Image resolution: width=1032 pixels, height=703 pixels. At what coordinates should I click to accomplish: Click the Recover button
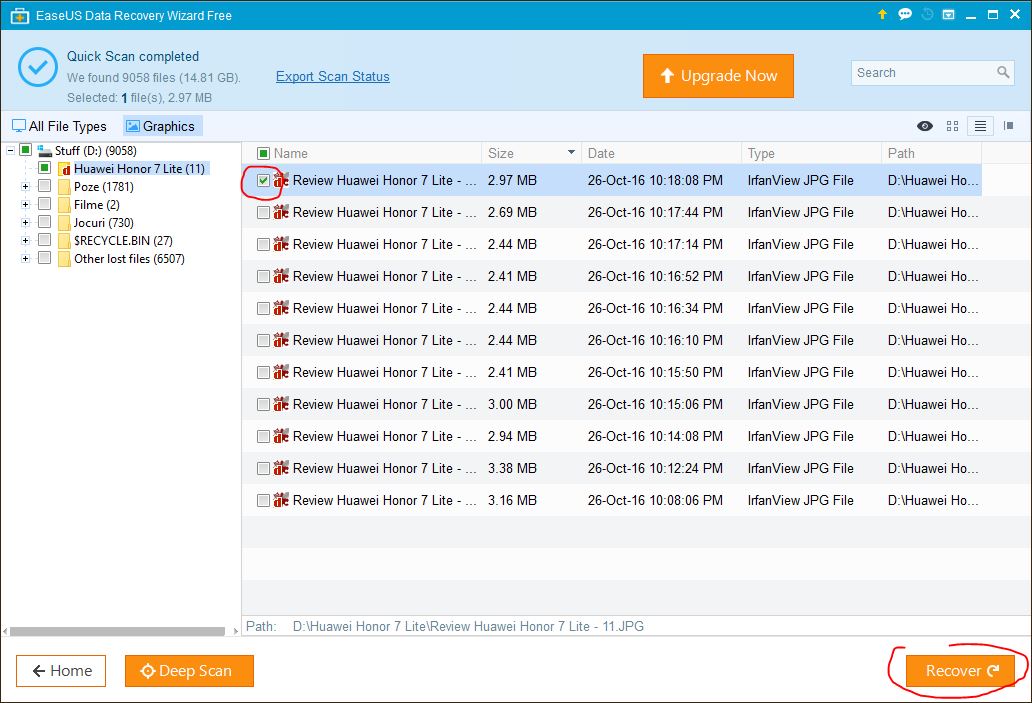[x=960, y=671]
